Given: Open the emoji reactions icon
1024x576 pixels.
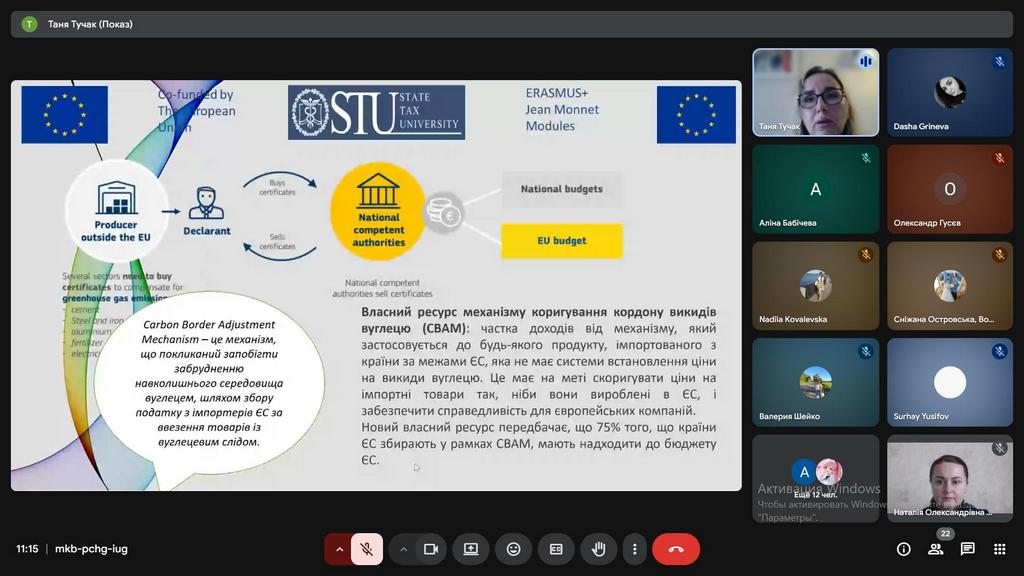Looking at the screenshot, I should [x=513, y=549].
